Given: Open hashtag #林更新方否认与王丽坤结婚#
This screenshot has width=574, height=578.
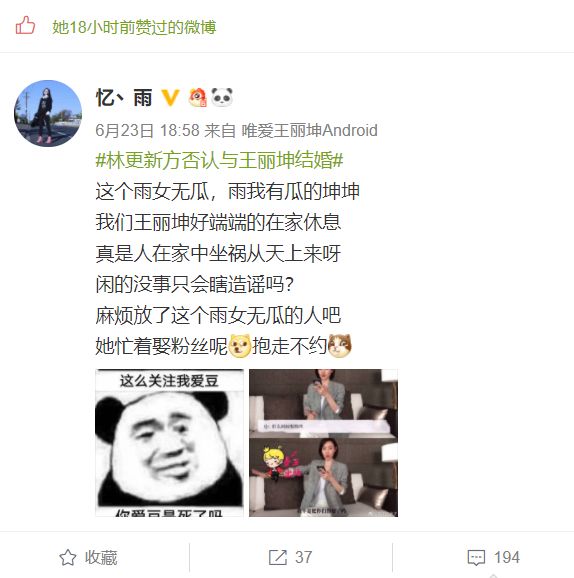Looking at the screenshot, I should coord(219,160).
